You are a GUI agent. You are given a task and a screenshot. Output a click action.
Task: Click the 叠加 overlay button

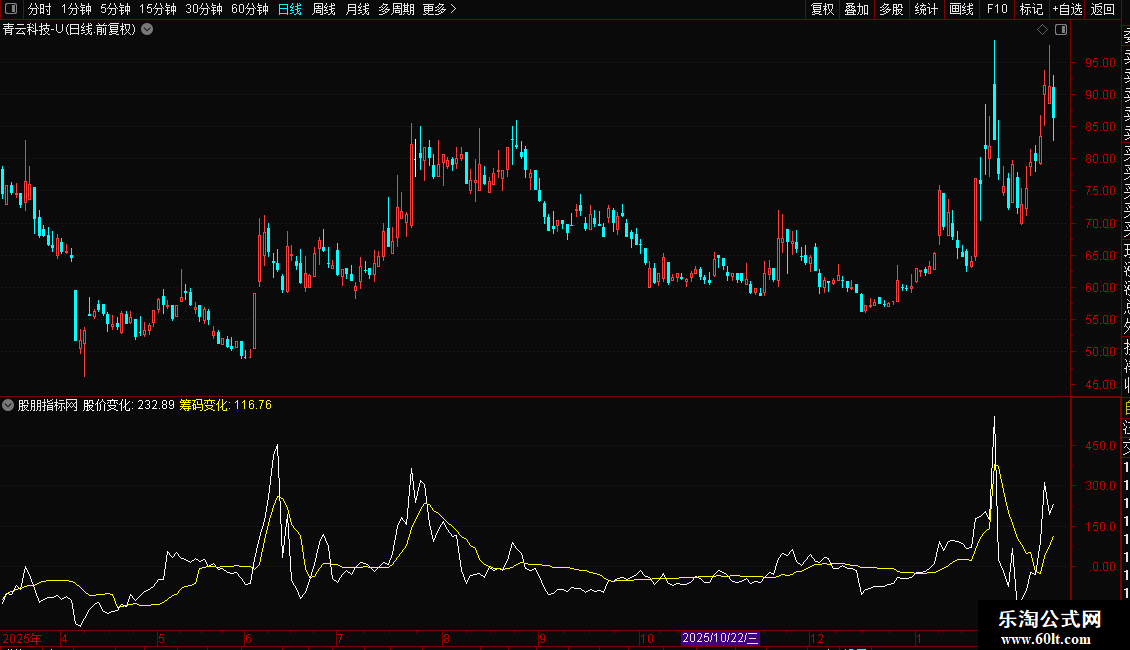857,9
